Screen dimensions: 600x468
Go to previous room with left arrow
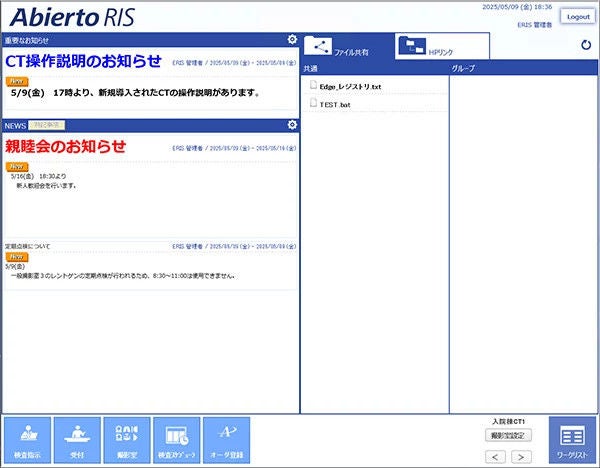point(495,457)
